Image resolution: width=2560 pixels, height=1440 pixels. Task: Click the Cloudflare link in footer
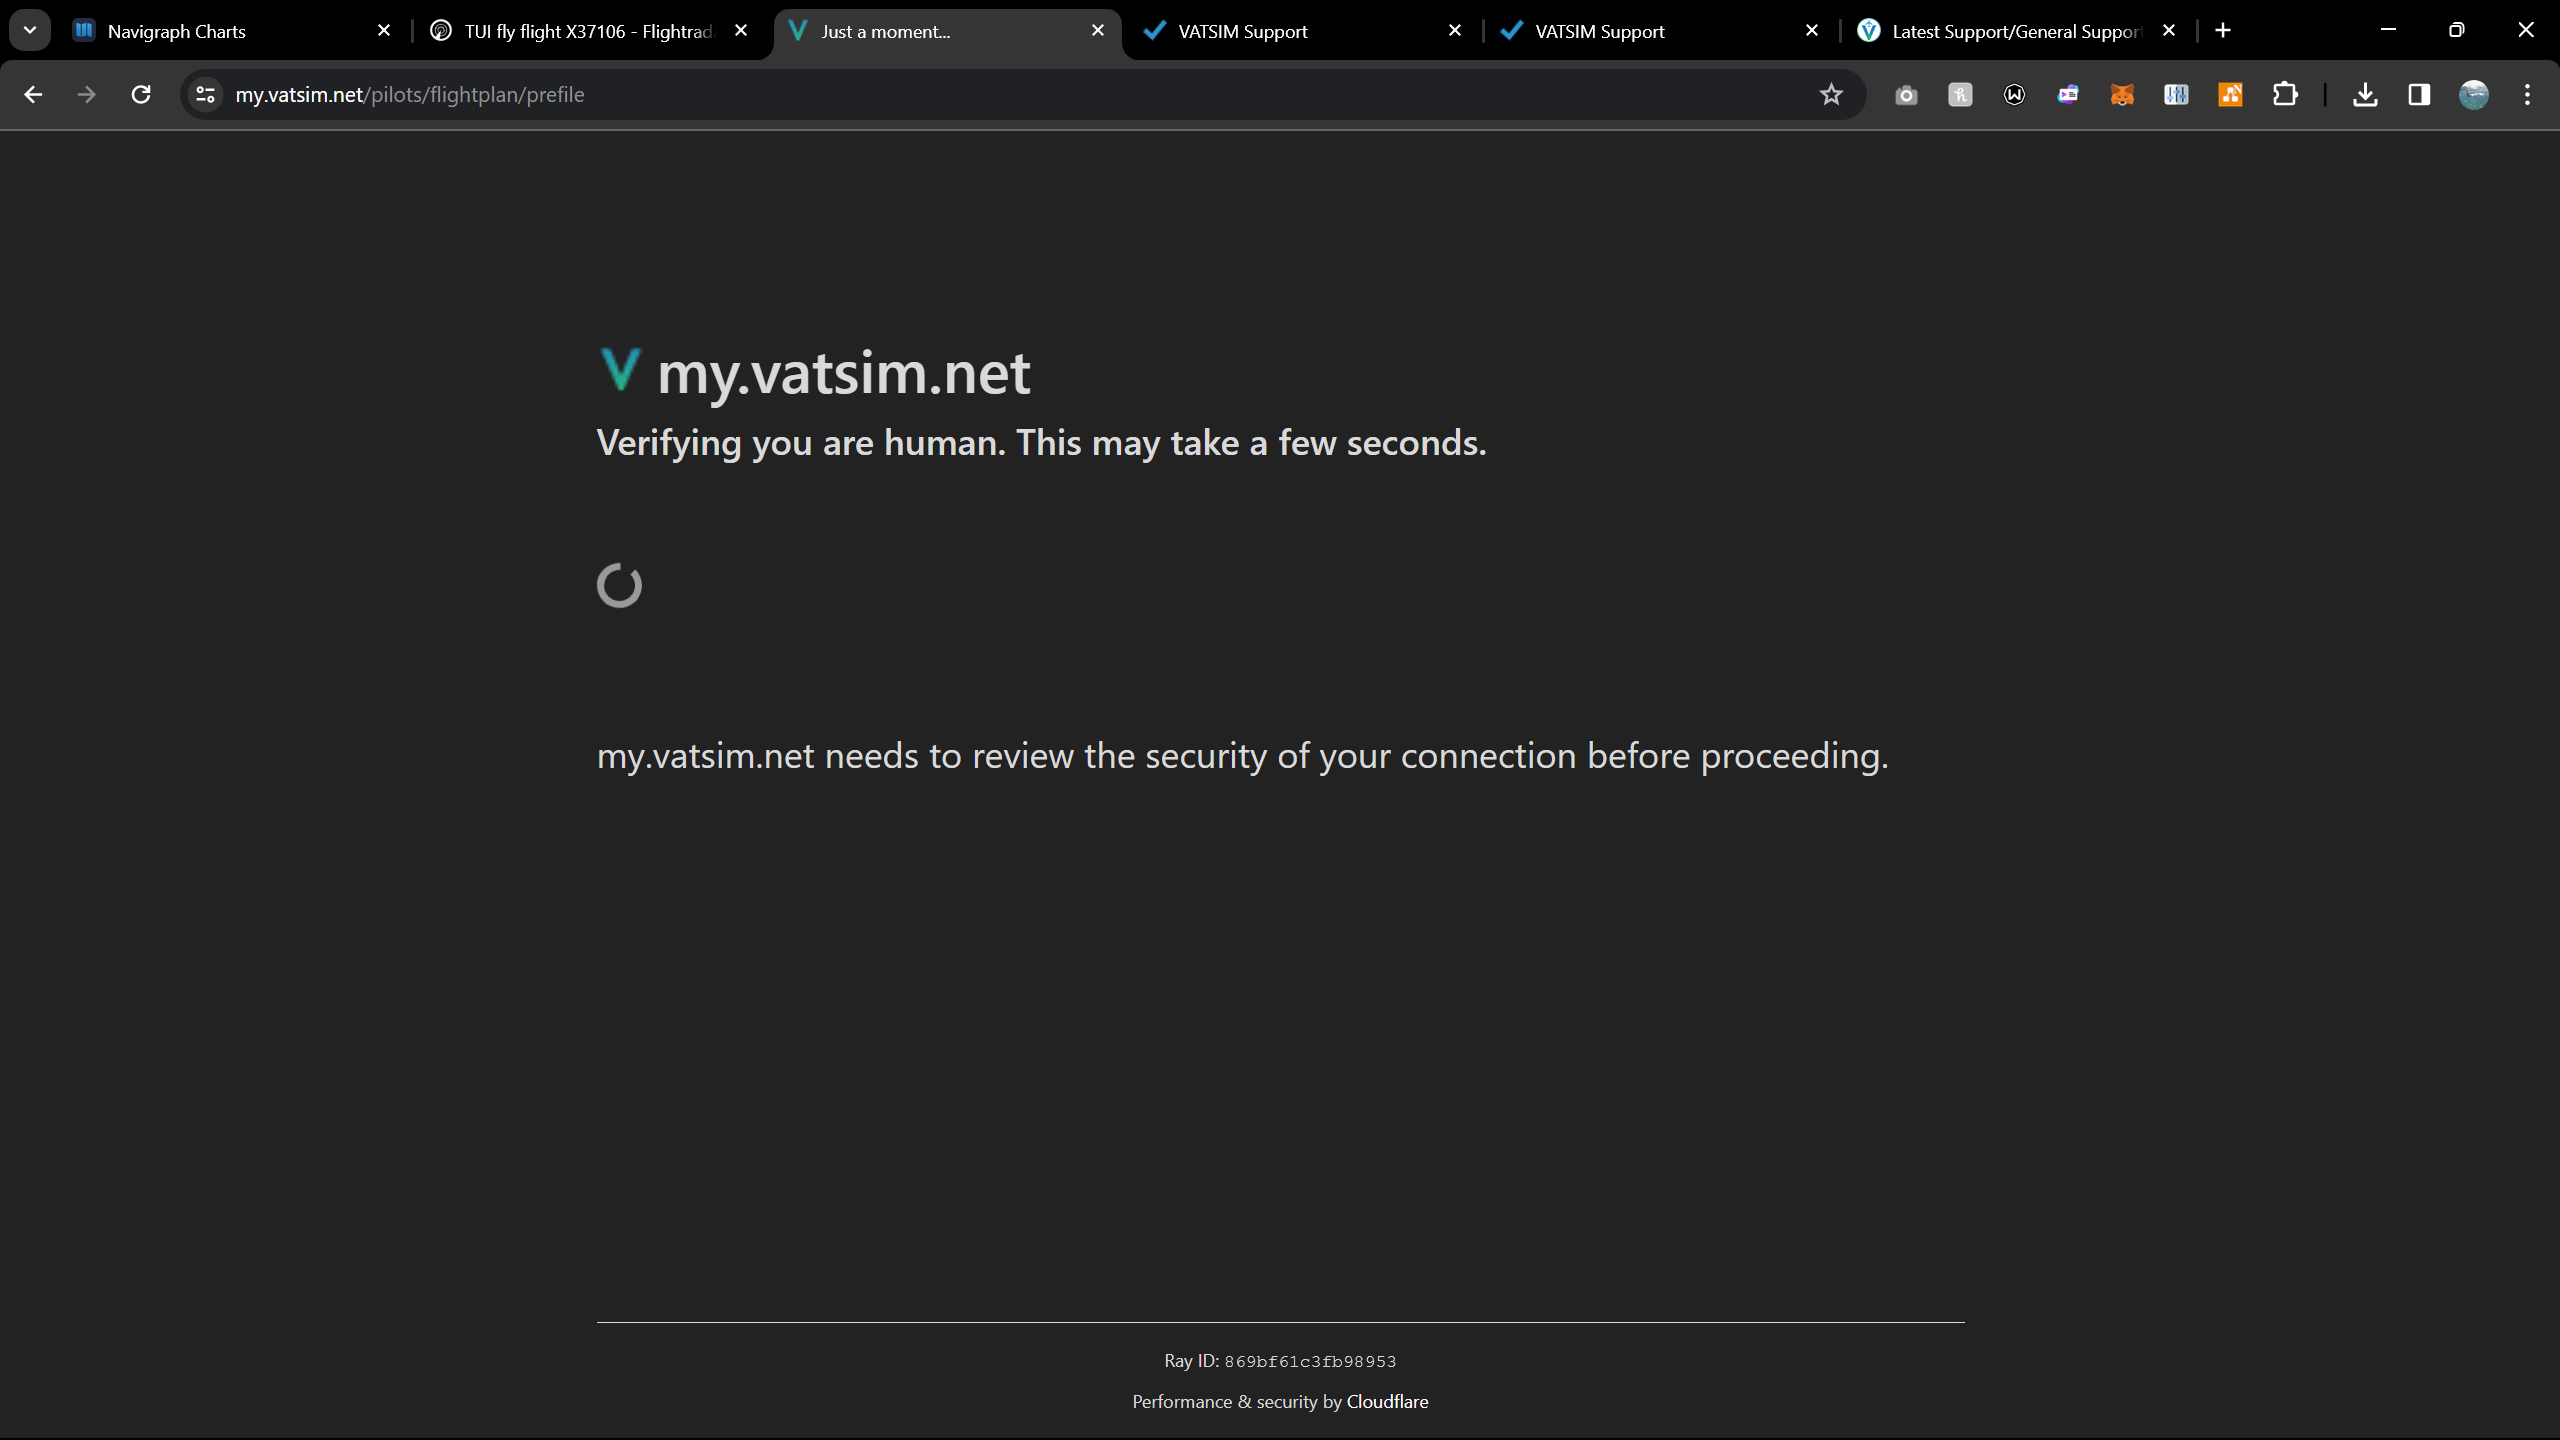(x=1387, y=1401)
